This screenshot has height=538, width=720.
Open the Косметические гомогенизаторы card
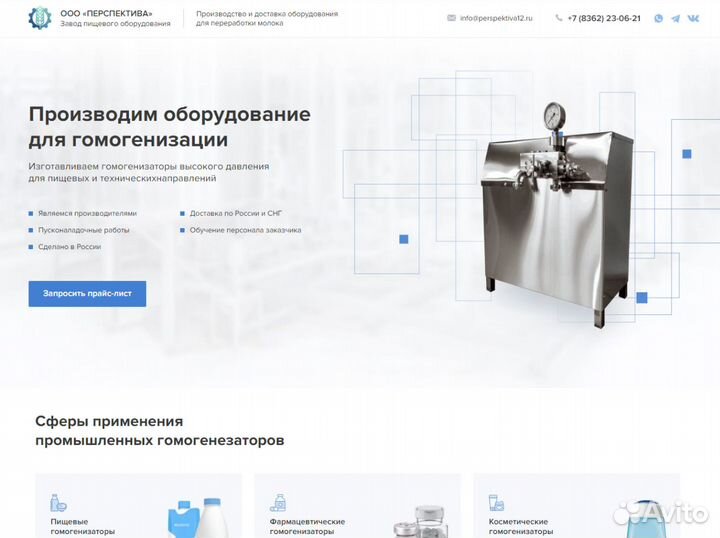(577, 505)
